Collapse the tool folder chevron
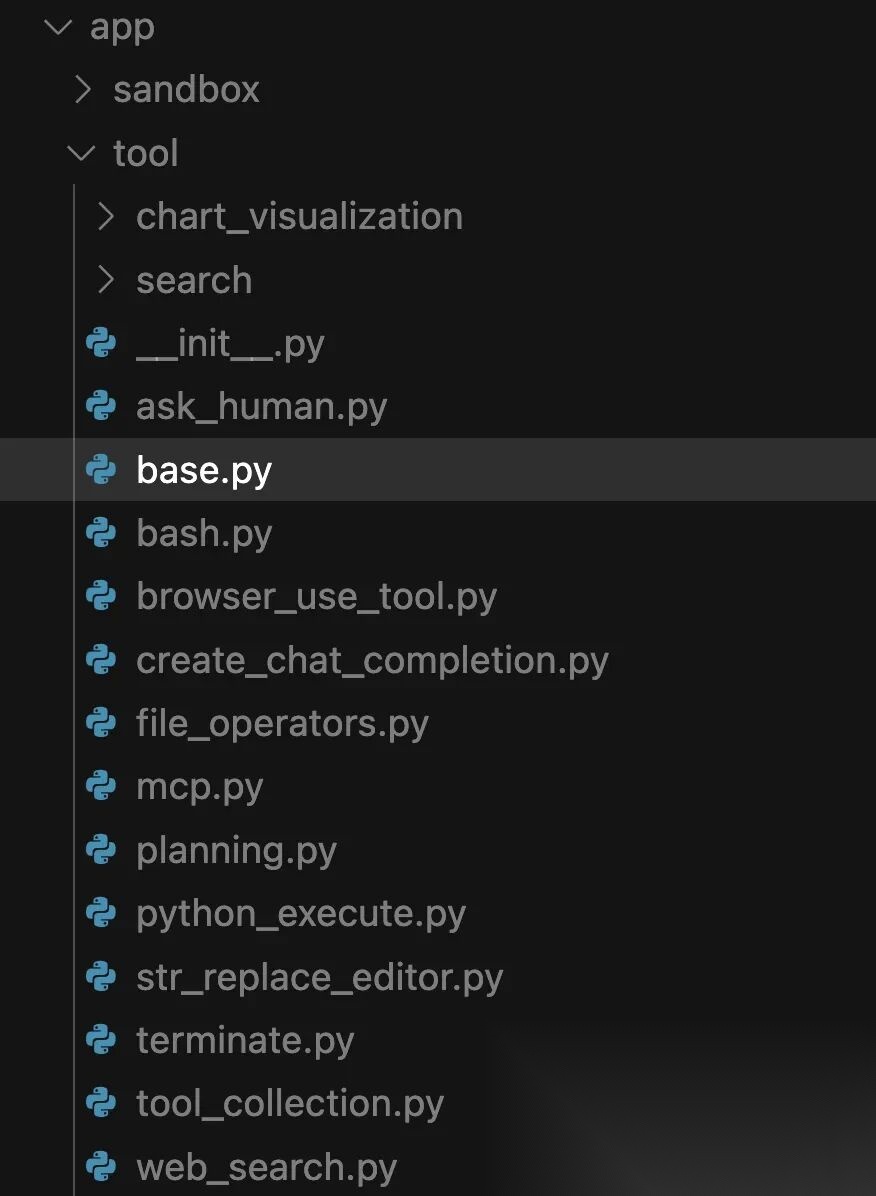This screenshot has height=1196, width=876. click(81, 153)
